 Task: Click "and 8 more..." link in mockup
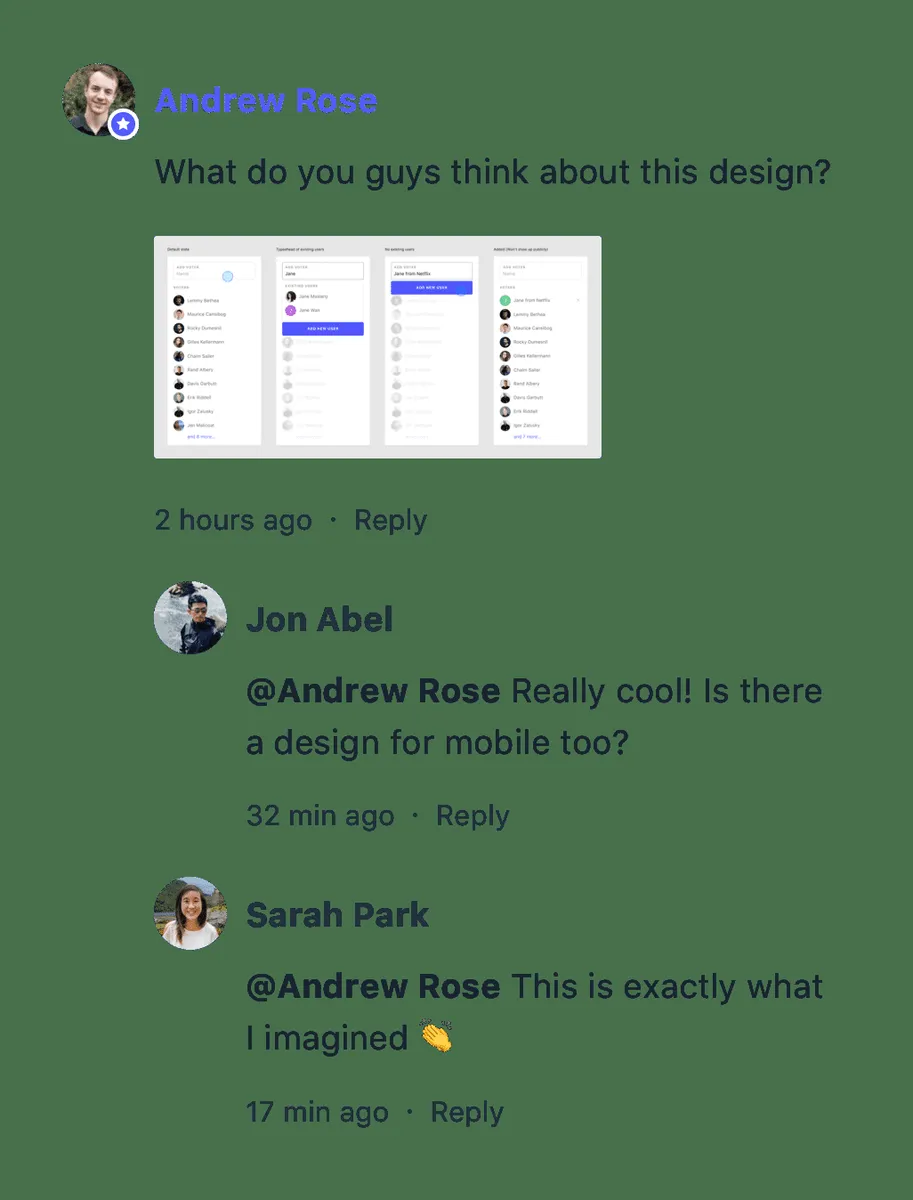pyautogui.click(x=201, y=437)
